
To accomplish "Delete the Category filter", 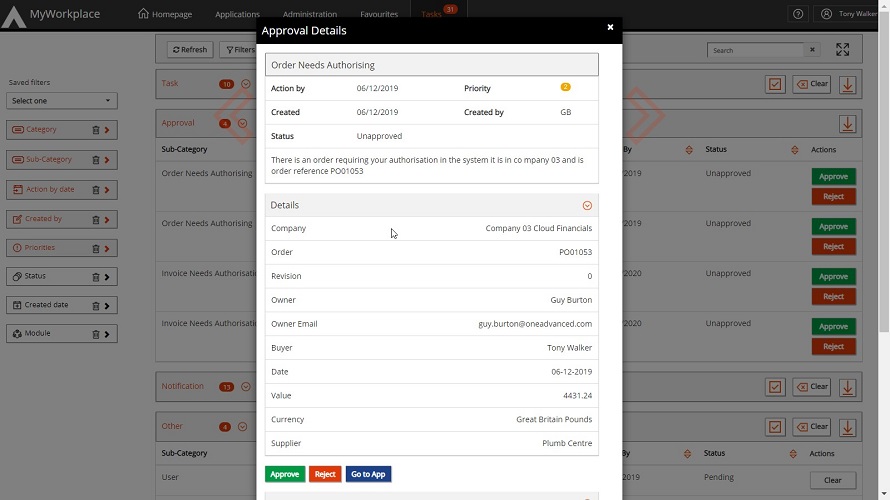I will 96,130.
